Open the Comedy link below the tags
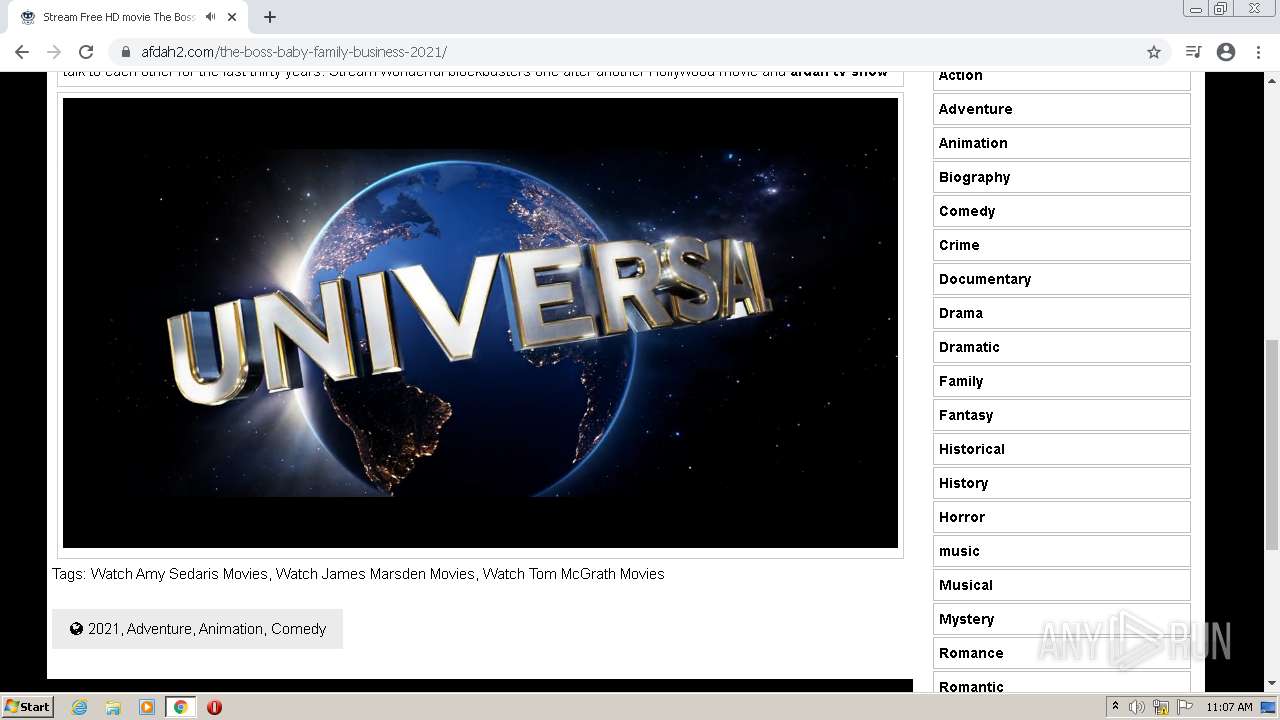The height and width of the screenshot is (720, 1280). 298,629
